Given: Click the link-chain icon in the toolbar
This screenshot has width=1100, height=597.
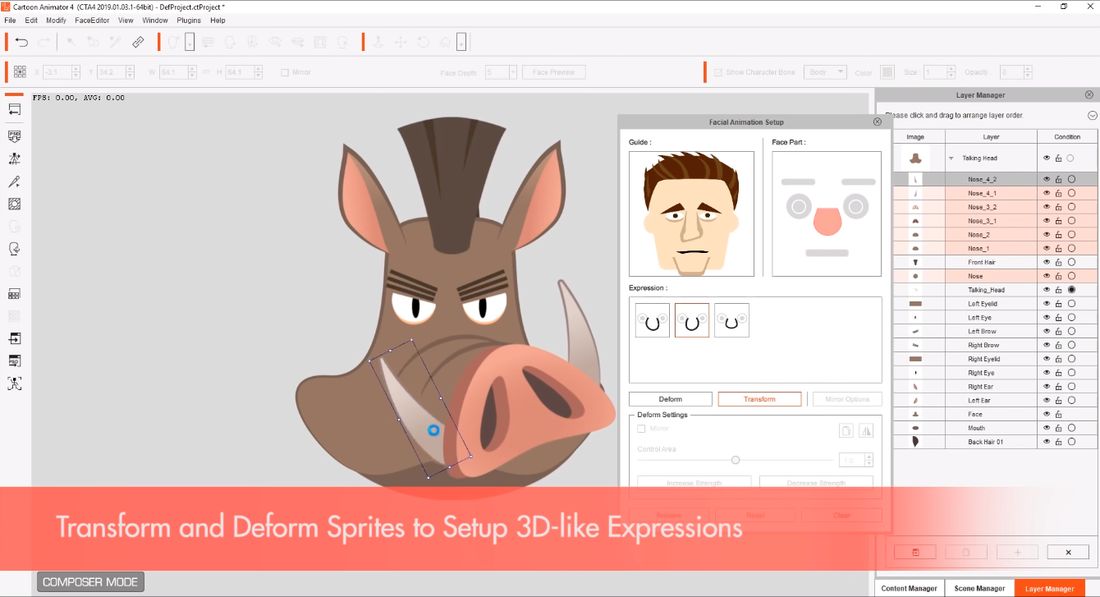Looking at the screenshot, I should [x=138, y=43].
